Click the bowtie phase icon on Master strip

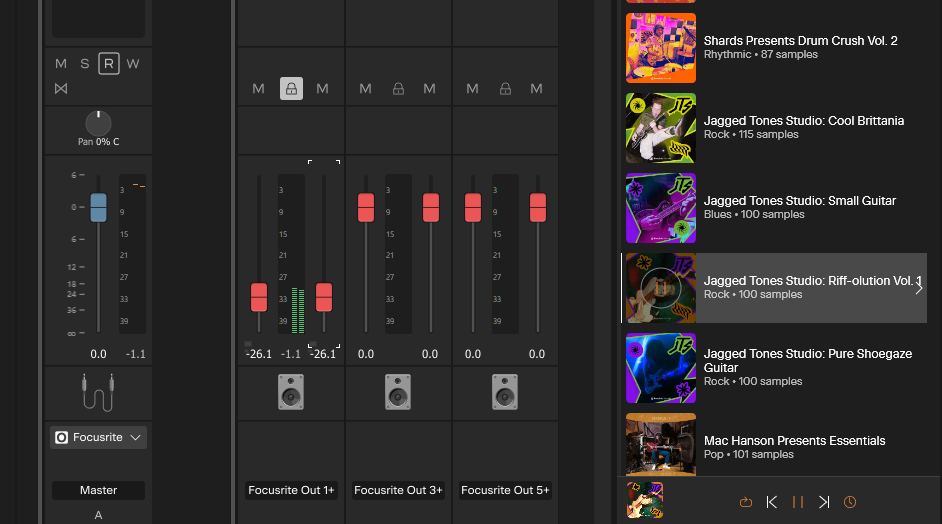(x=61, y=89)
